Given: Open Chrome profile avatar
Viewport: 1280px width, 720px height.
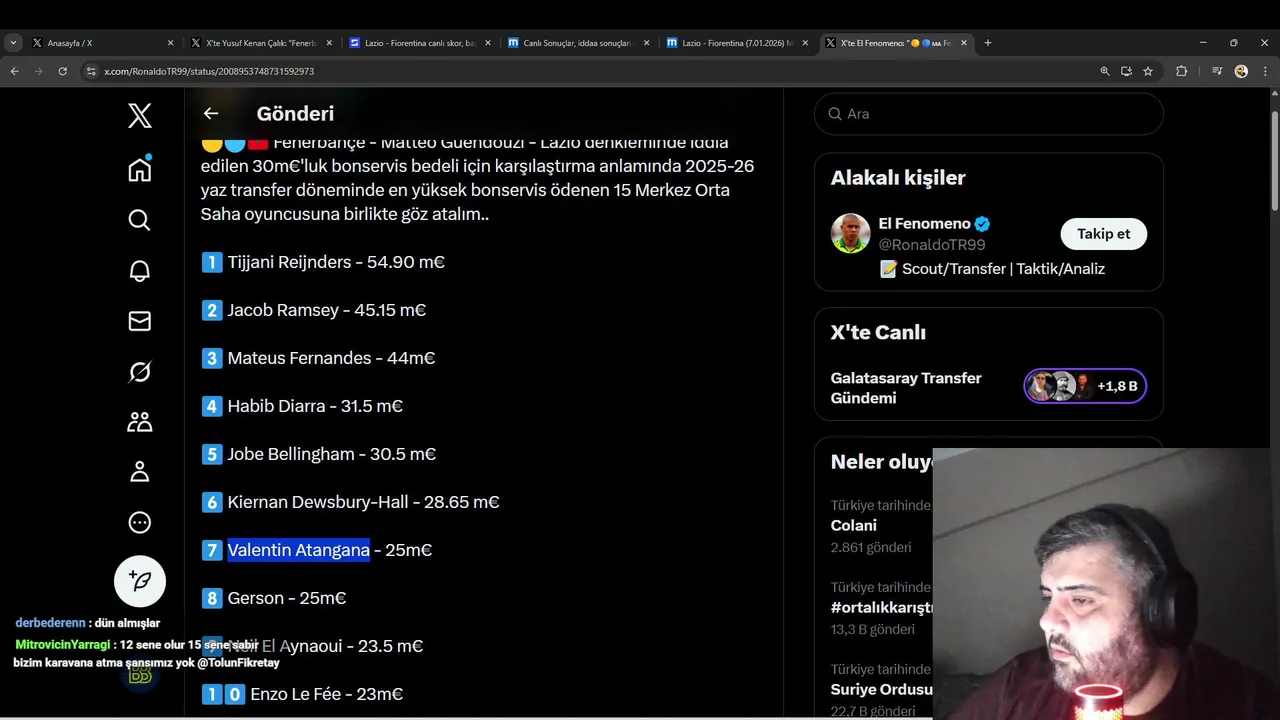Looking at the screenshot, I should pyautogui.click(x=1241, y=71).
